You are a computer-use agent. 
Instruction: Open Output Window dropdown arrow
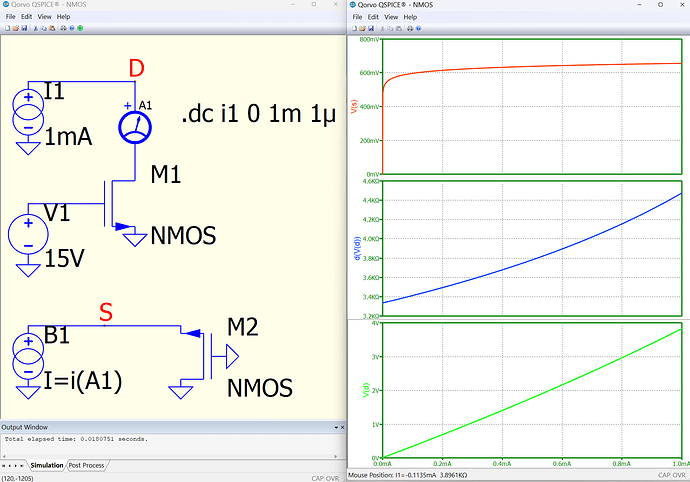tap(336, 427)
